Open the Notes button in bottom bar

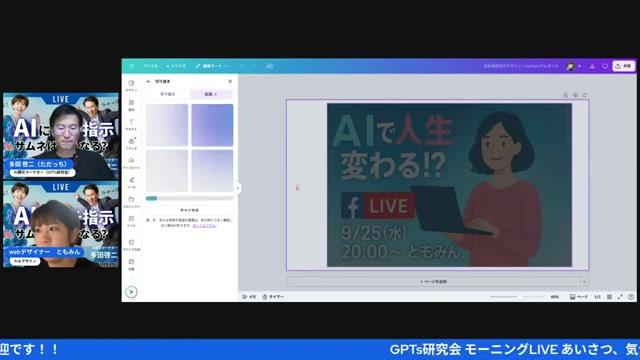[249, 297]
